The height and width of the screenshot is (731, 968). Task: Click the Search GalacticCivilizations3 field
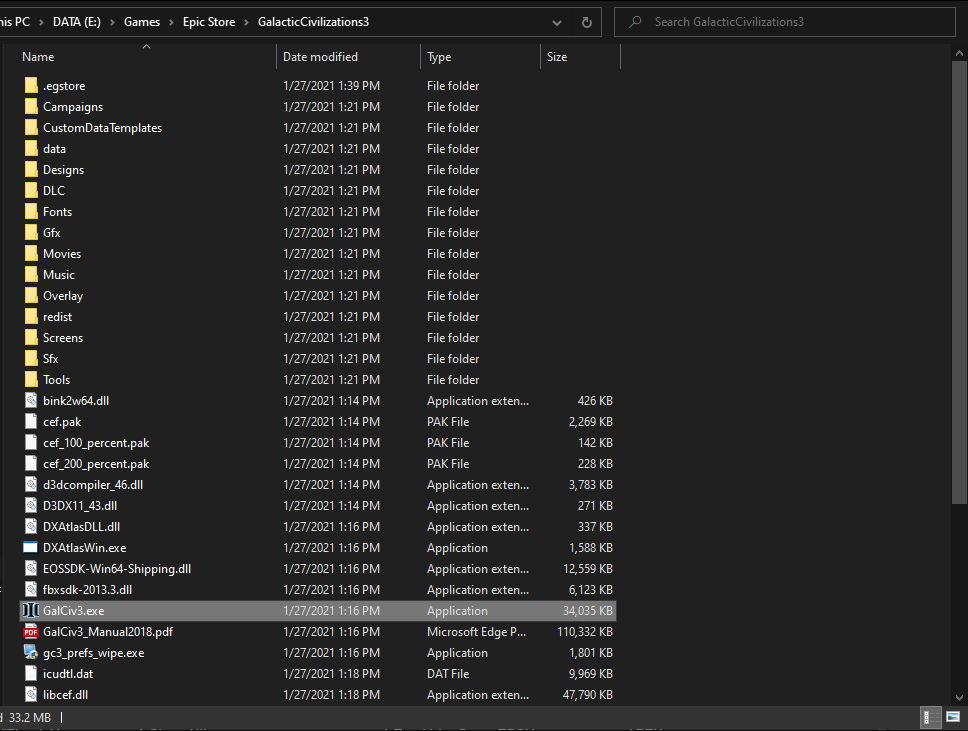tap(785, 22)
